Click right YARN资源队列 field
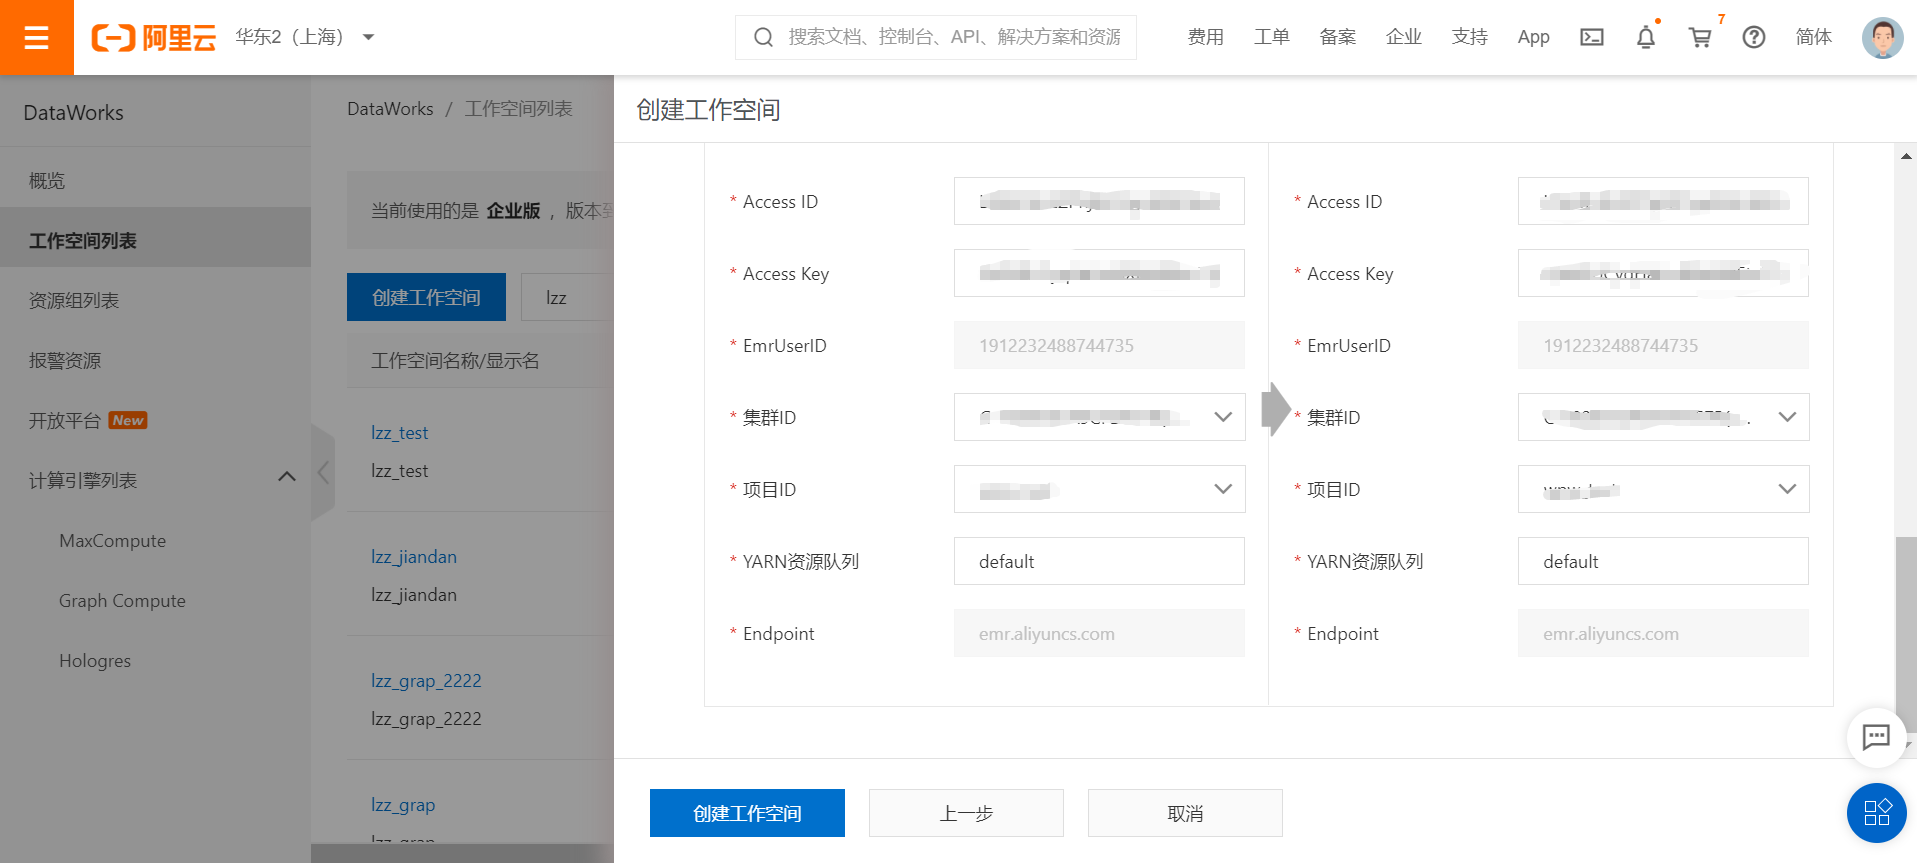This screenshot has height=863, width=1917. 1663,561
